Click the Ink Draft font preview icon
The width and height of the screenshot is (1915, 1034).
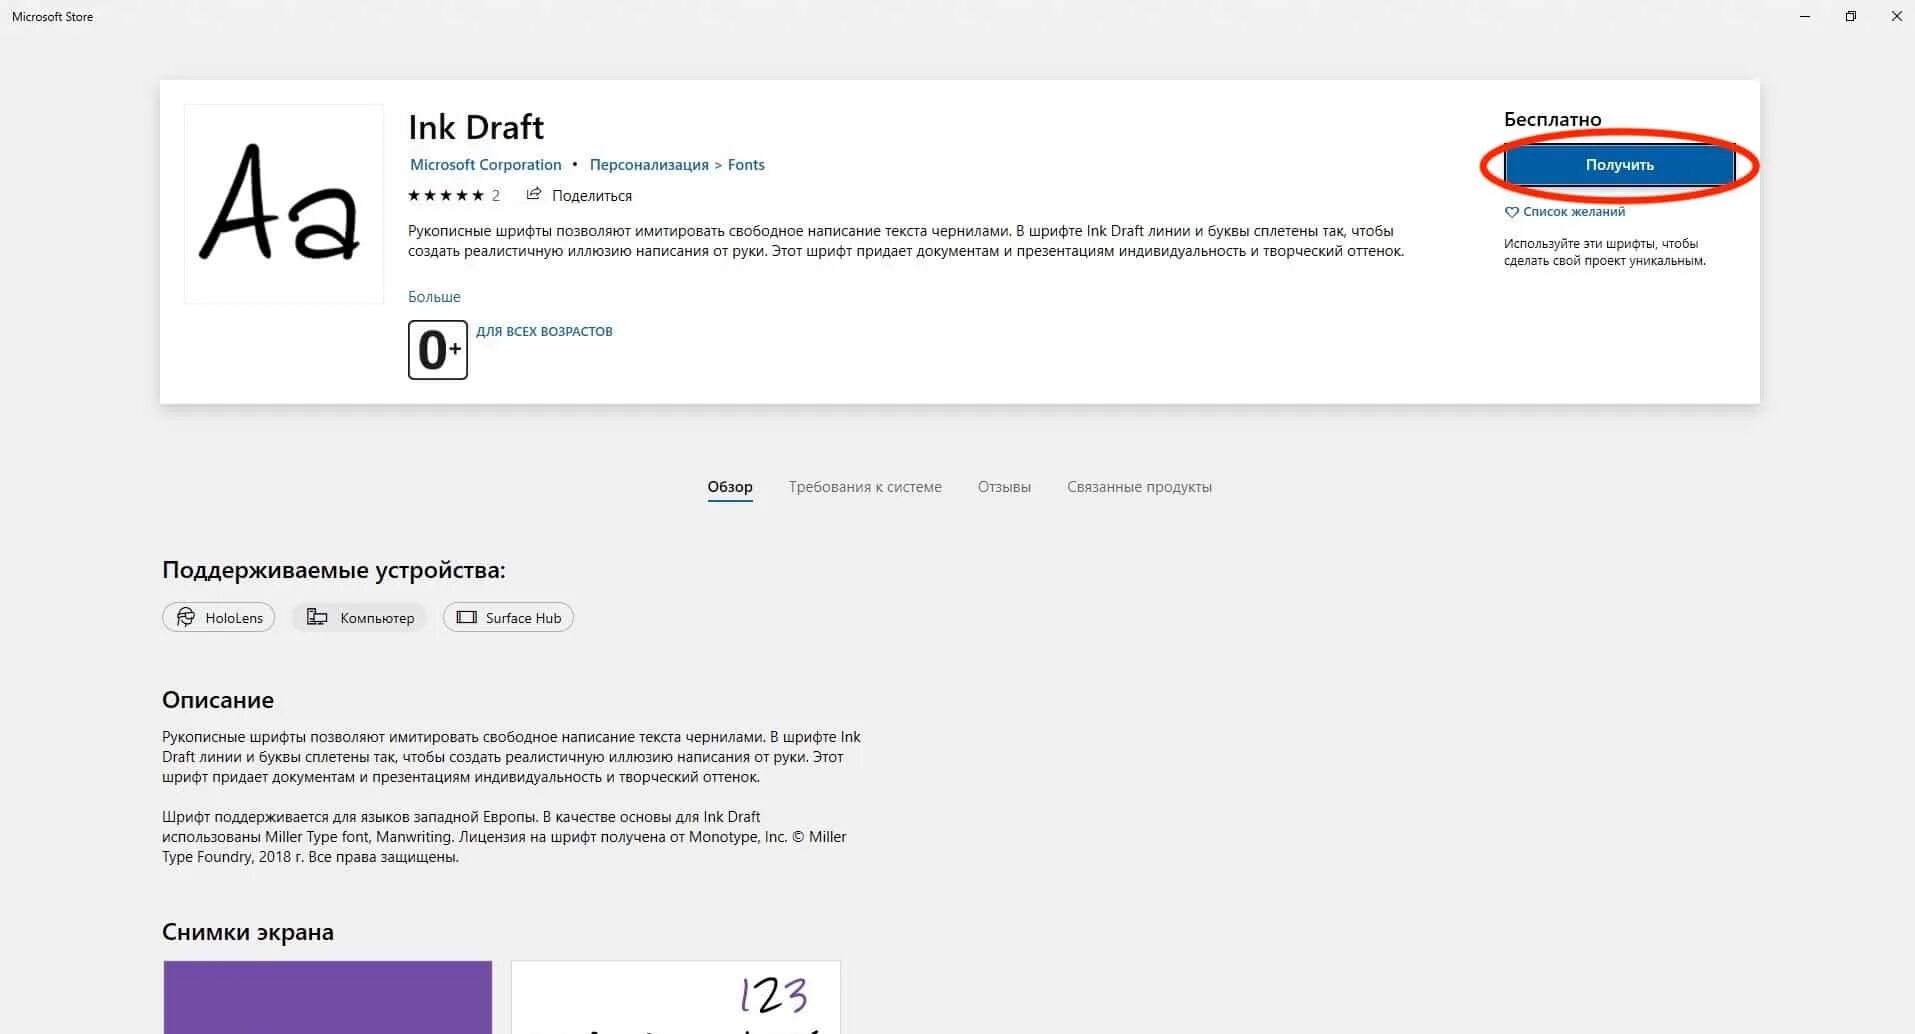284,204
